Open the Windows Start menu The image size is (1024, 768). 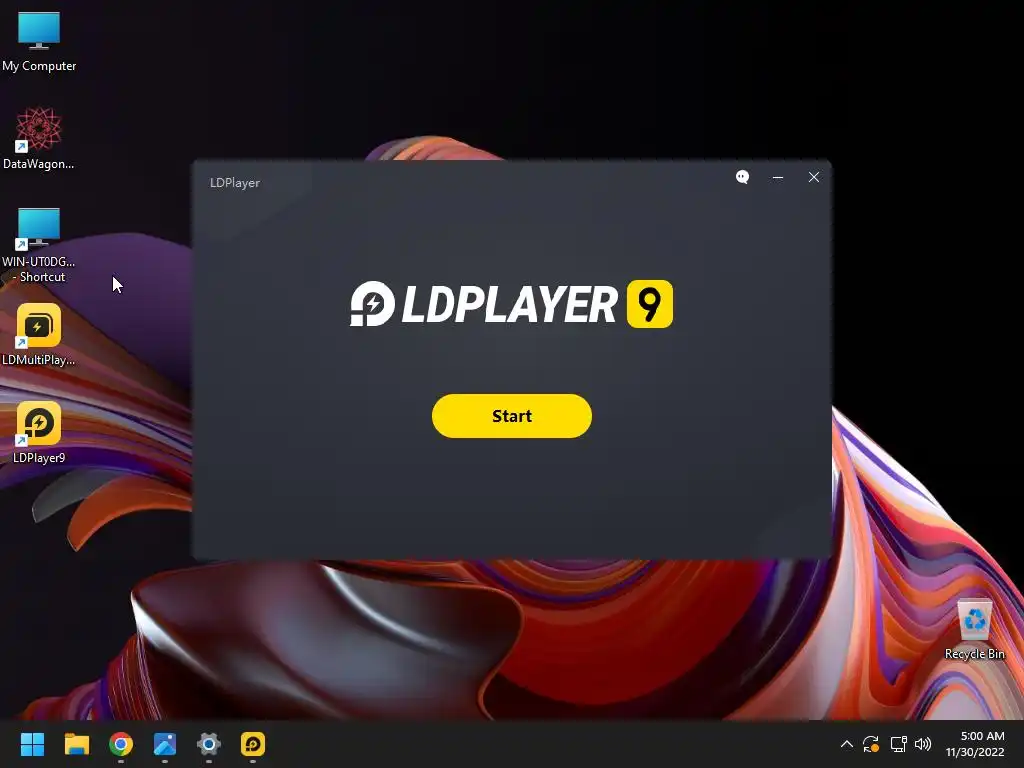pos(32,744)
